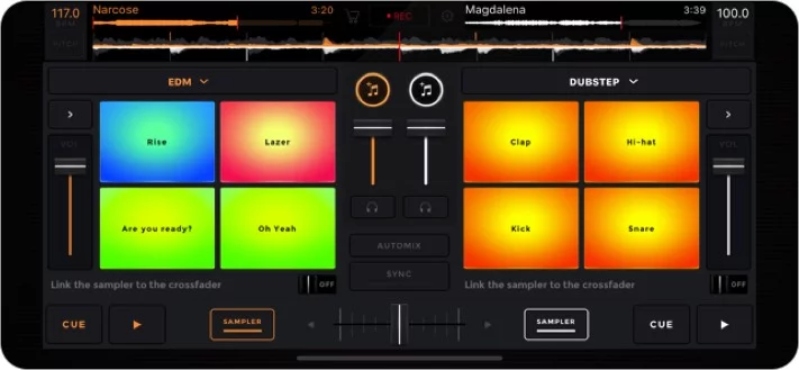Toggle left deck headphone pre-listen
The width and height of the screenshot is (799, 370).
[372, 207]
